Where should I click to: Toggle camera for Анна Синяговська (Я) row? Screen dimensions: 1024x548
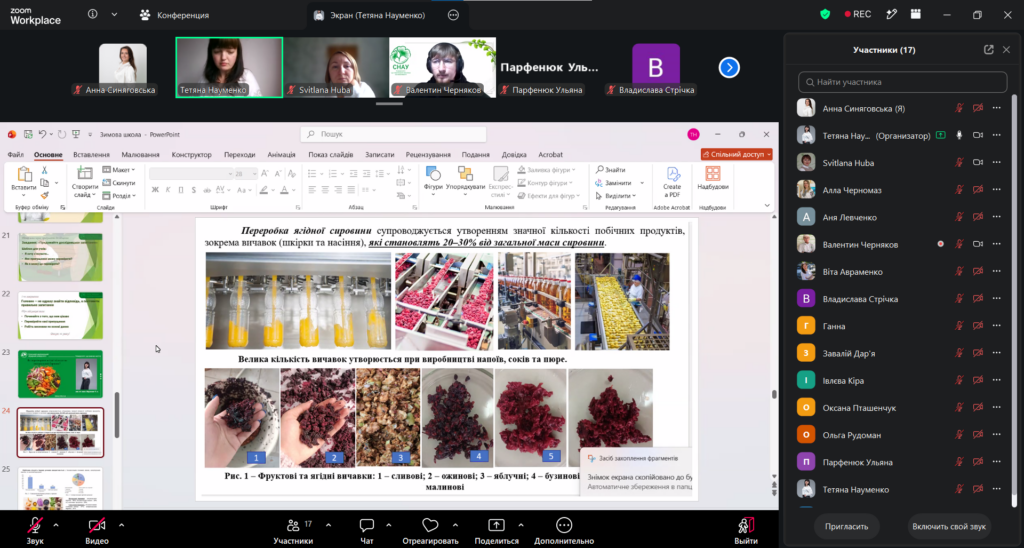click(x=978, y=108)
